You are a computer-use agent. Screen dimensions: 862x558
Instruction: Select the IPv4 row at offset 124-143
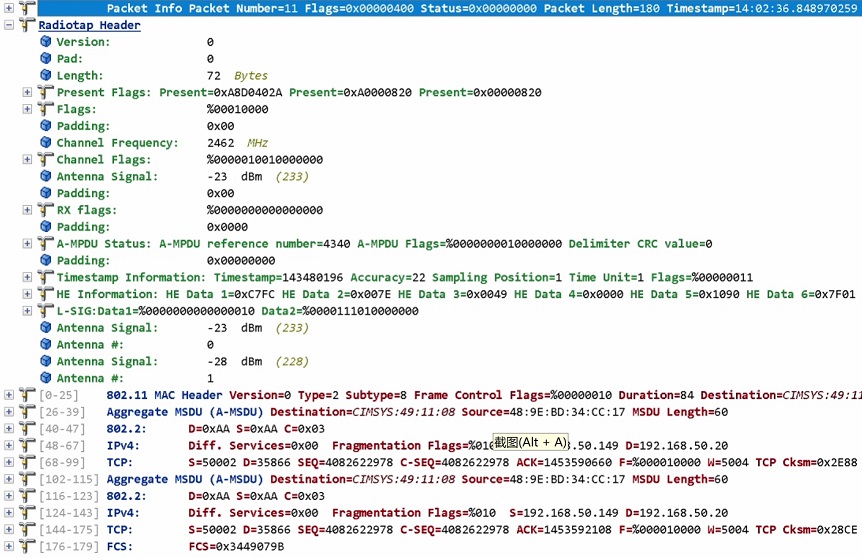(123, 513)
